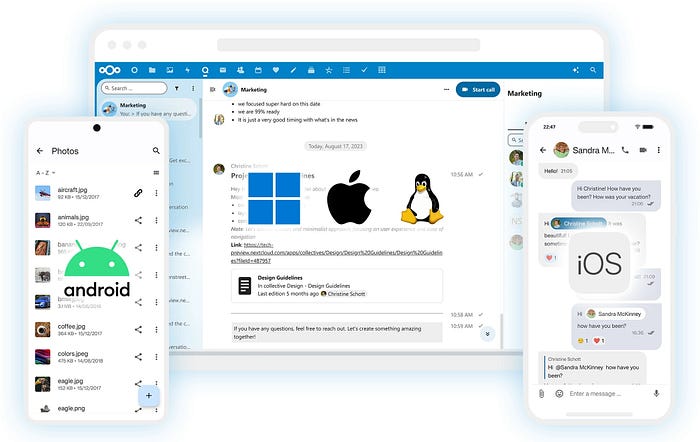Go back from the Sandra M... chat on iPhone
This screenshot has height=442, width=700.
click(x=543, y=150)
